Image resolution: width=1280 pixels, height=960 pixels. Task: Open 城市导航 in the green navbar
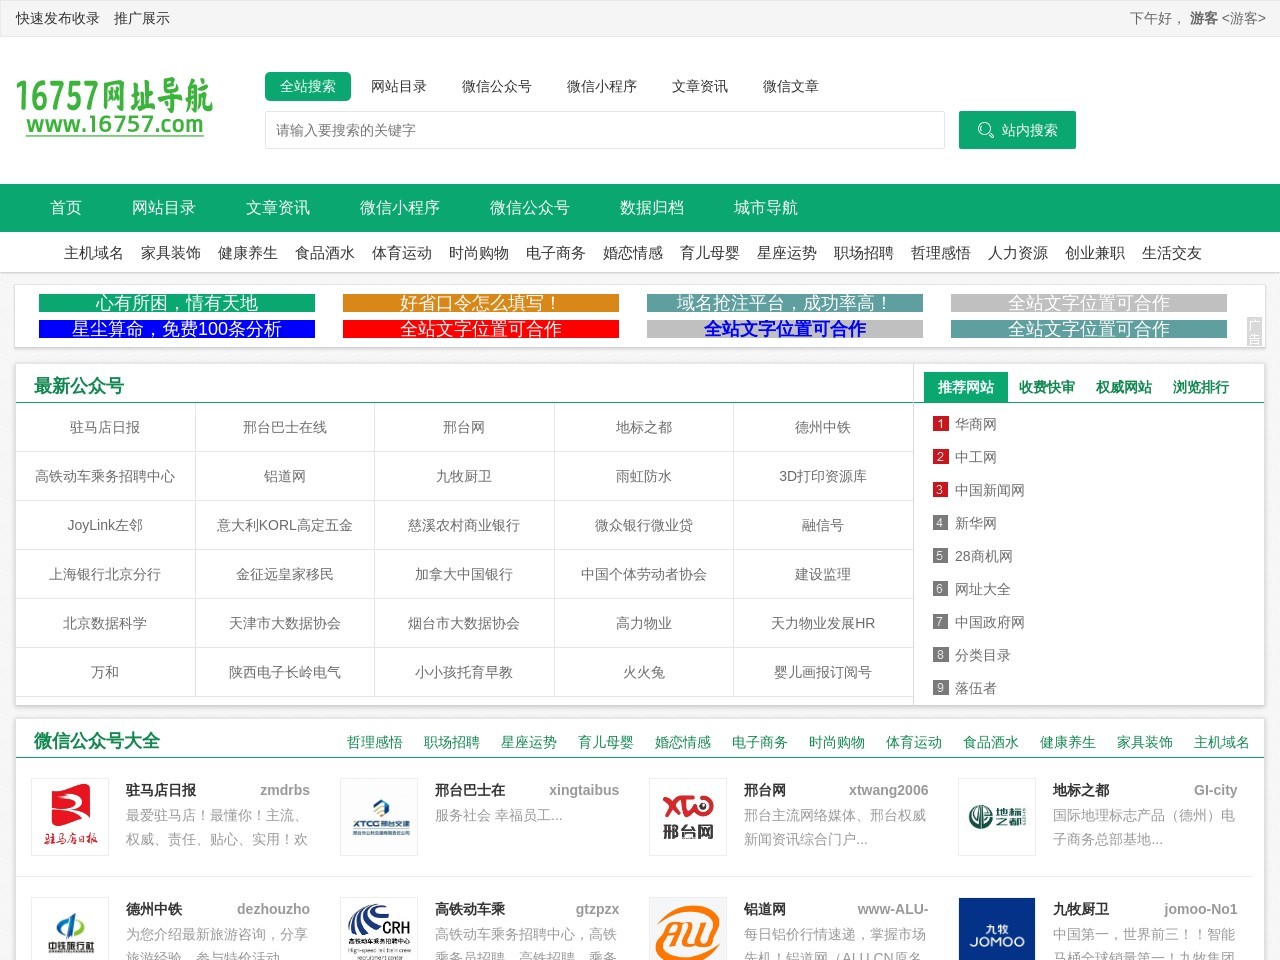tap(766, 208)
